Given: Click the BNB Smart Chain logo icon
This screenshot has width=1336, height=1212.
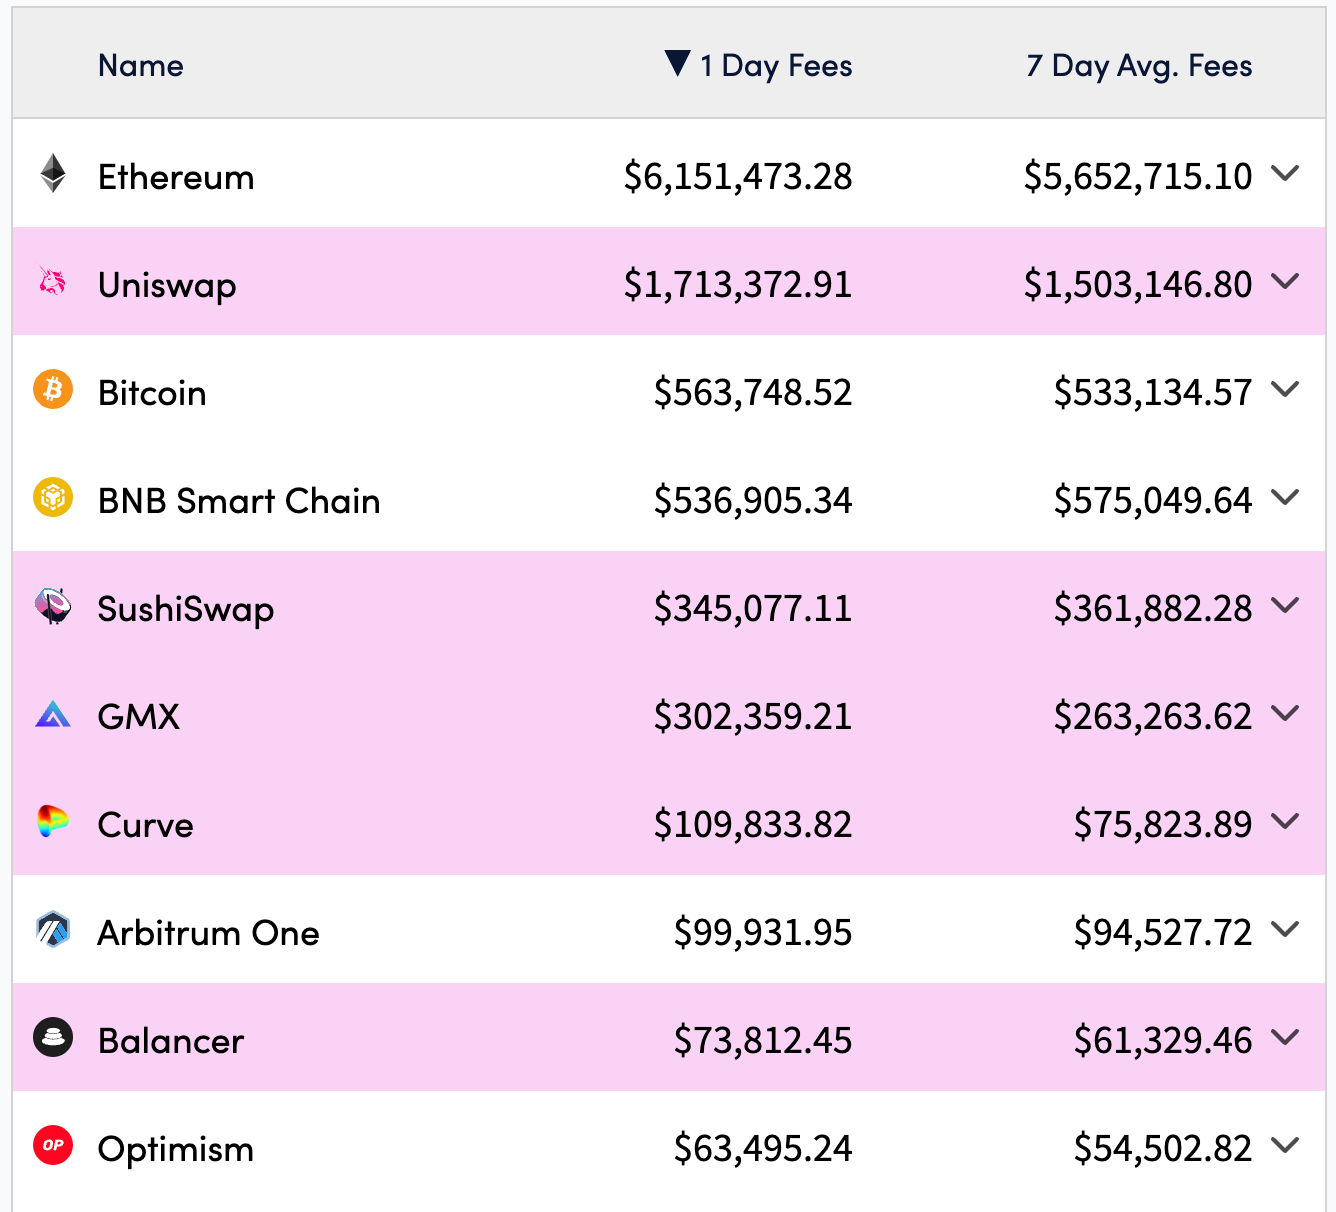Looking at the screenshot, I should [x=53, y=497].
